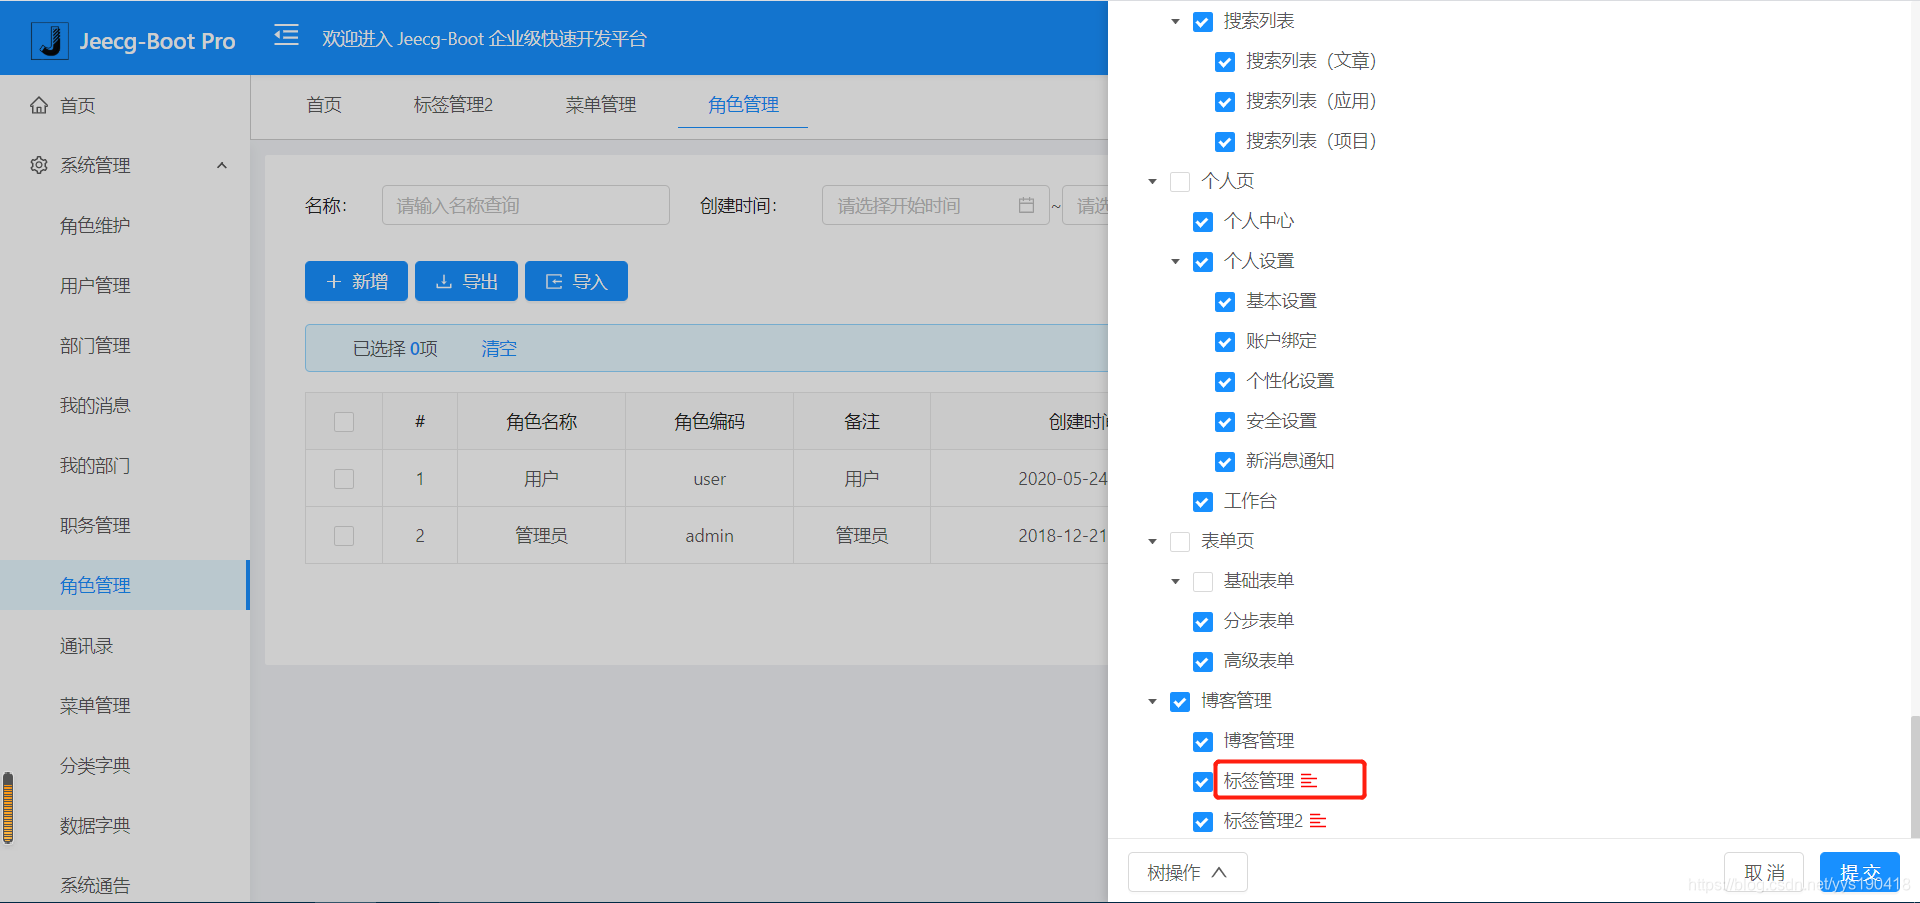Collapse the 基础表单 tree node
The image size is (1920, 903).
[1175, 581]
